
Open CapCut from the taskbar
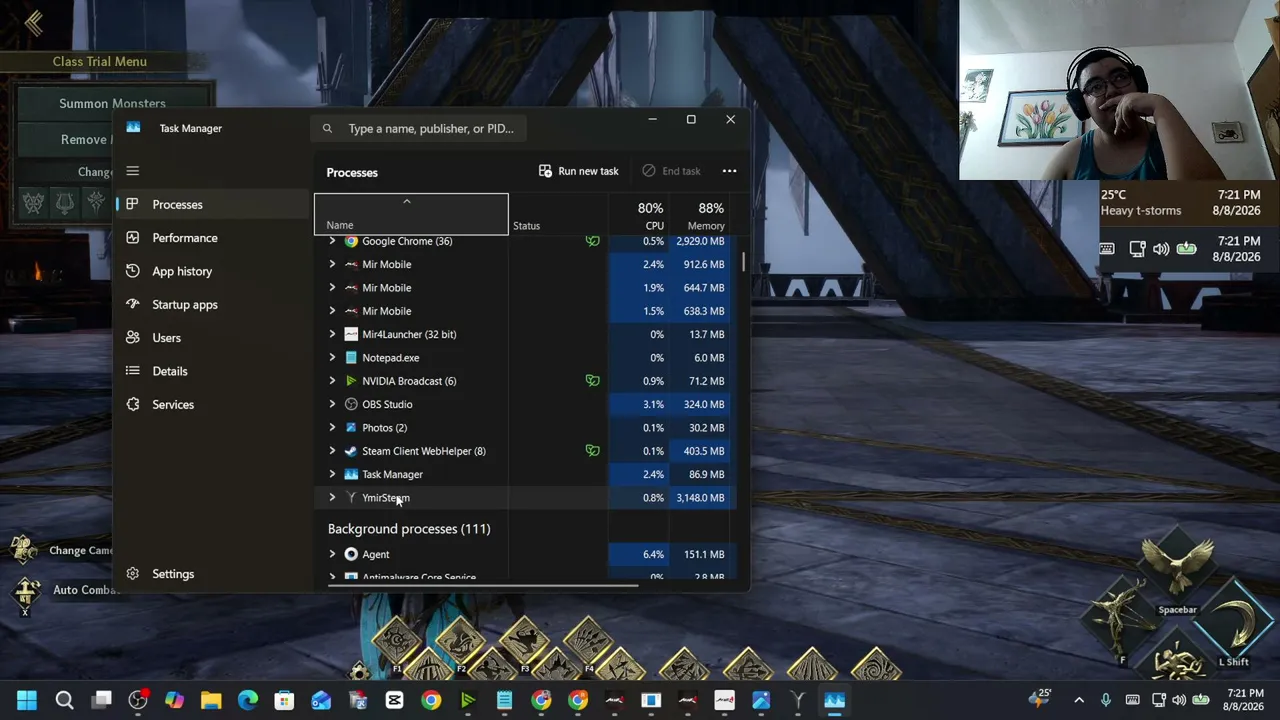[394, 700]
